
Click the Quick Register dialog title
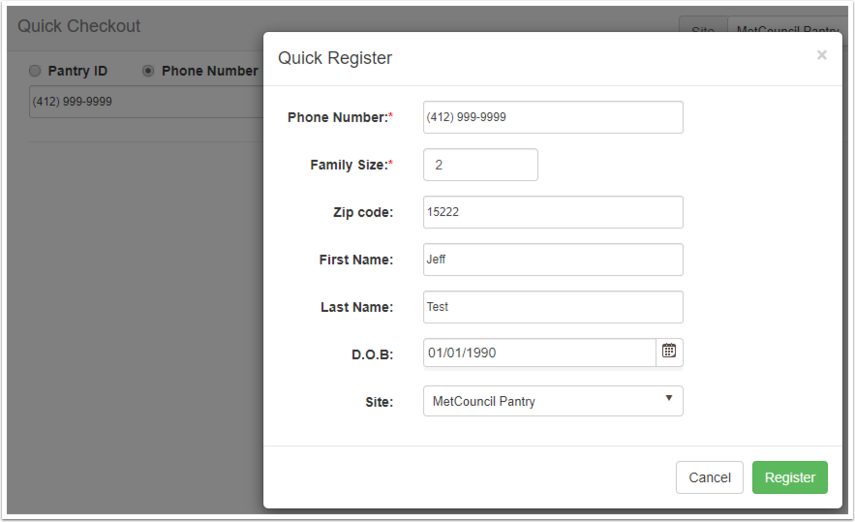pyautogui.click(x=335, y=58)
